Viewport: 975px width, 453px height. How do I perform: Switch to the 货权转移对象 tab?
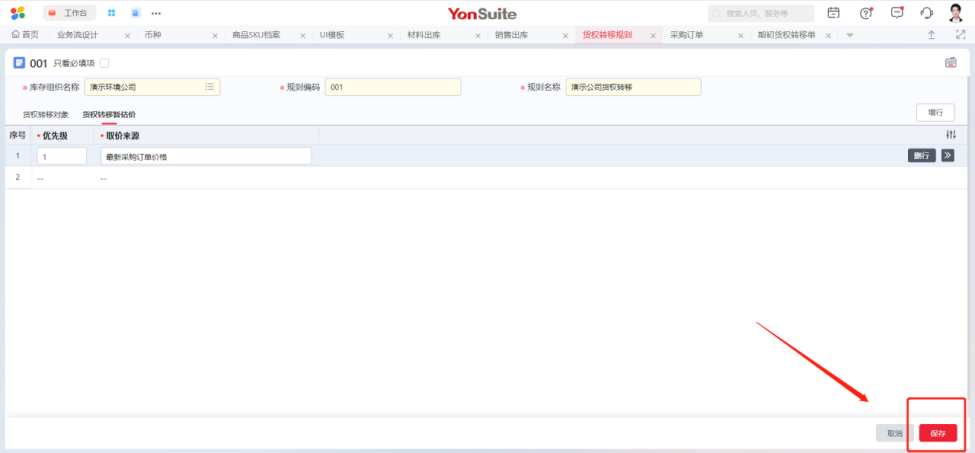tap(46, 115)
